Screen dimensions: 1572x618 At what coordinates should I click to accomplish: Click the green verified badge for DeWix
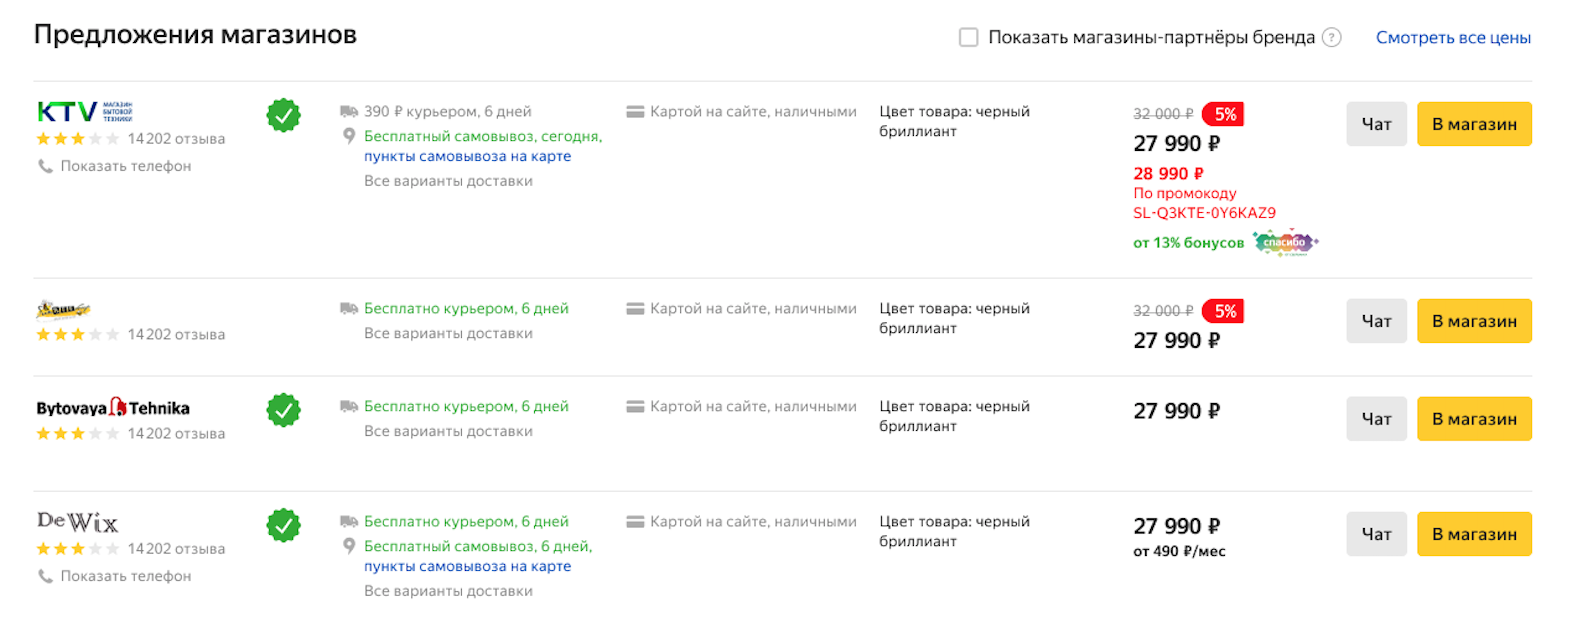tap(284, 525)
